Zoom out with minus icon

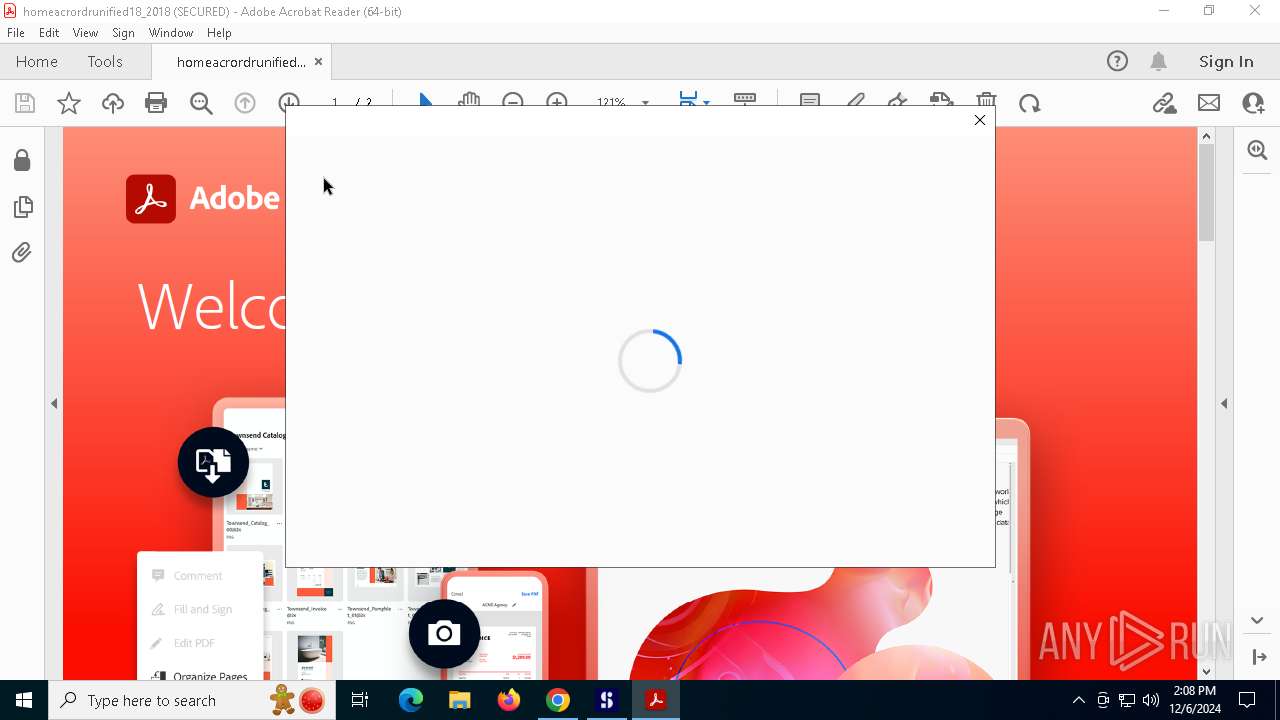pyautogui.click(x=513, y=101)
